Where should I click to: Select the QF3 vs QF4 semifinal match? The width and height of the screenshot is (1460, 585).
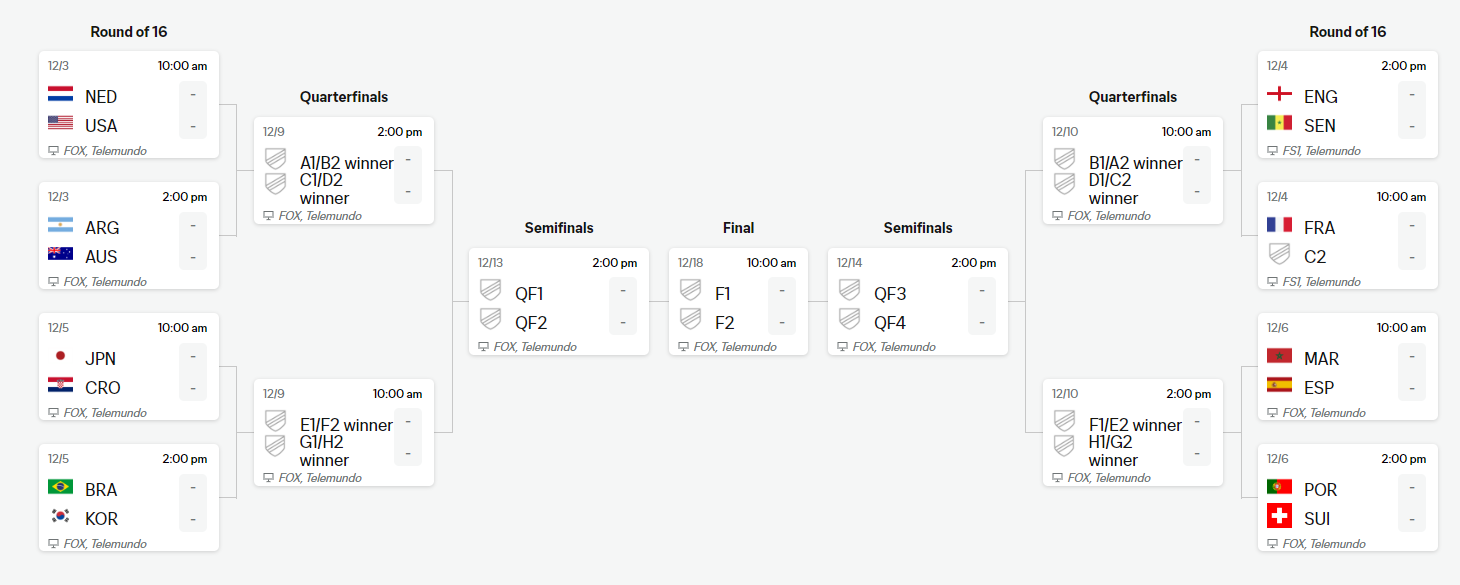pyautogui.click(x=917, y=301)
